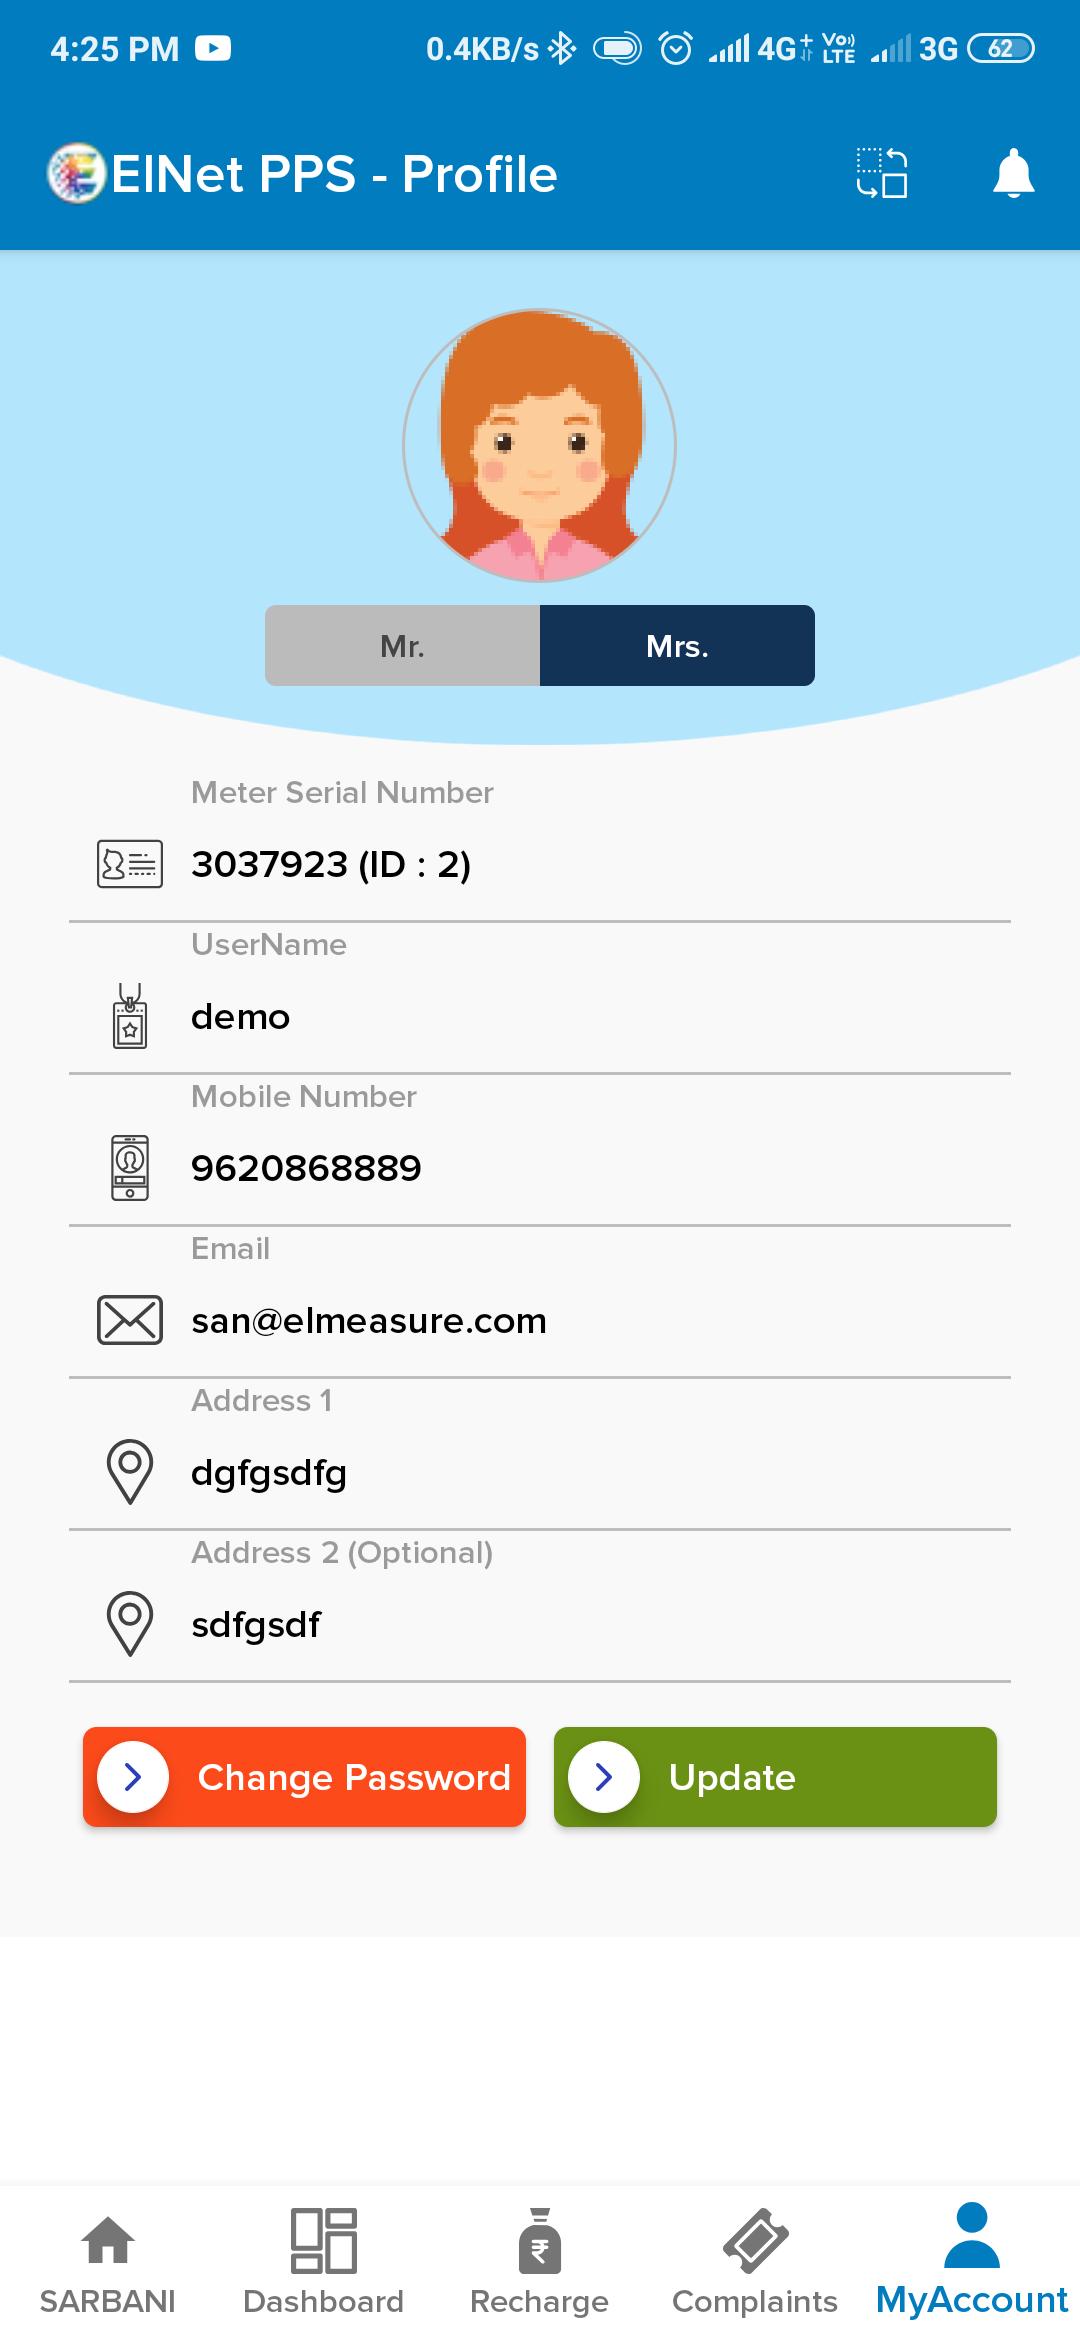Tap the username badge icon
1080x2340 pixels.
coord(130,1016)
